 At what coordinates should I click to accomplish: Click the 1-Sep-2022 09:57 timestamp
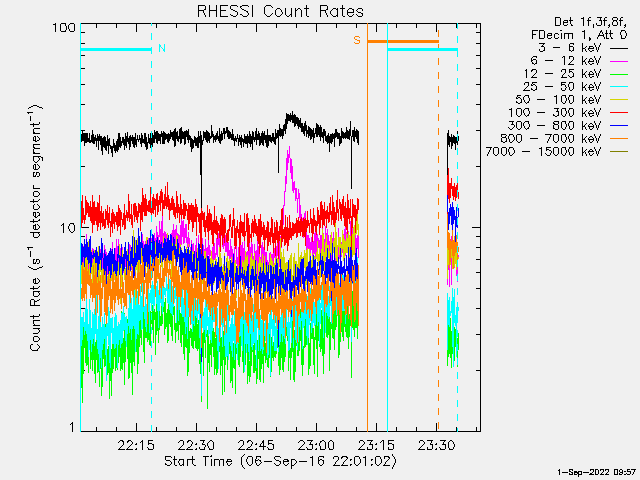tap(596, 472)
